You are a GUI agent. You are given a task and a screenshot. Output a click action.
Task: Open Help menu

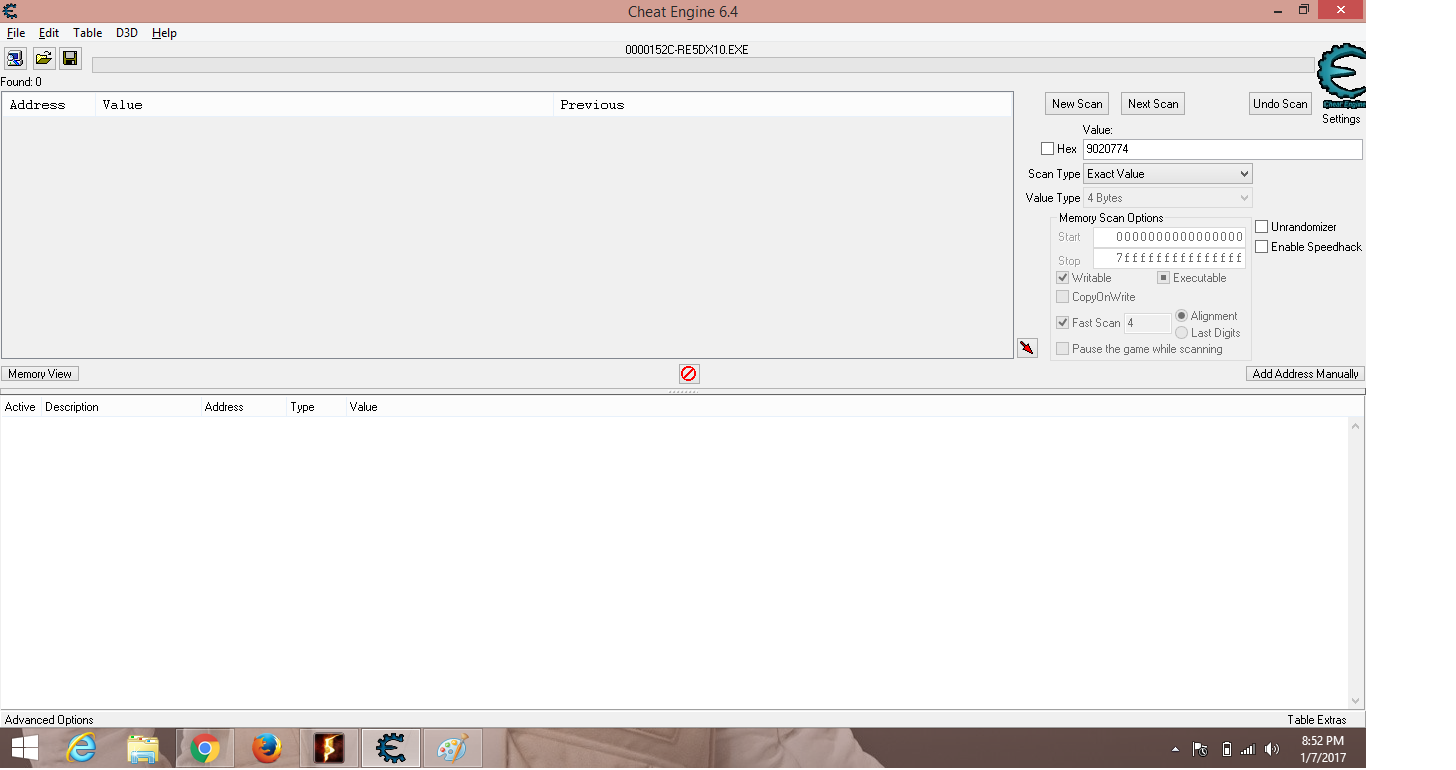(165, 33)
